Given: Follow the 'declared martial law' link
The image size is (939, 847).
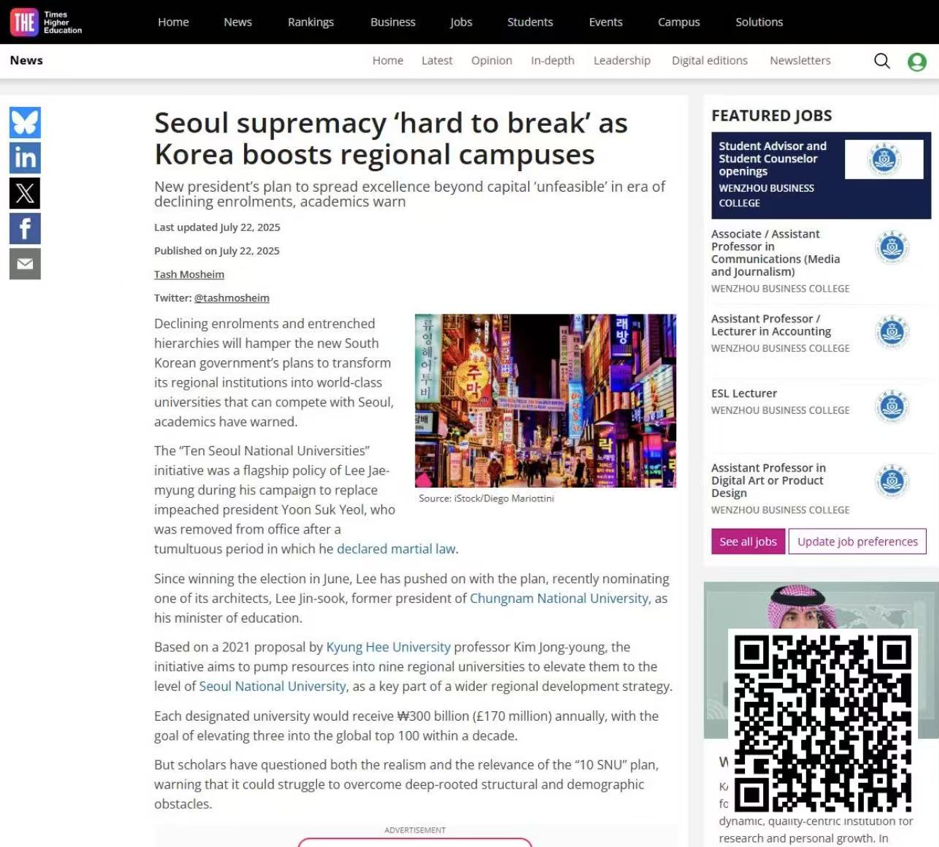Looking at the screenshot, I should 396,549.
